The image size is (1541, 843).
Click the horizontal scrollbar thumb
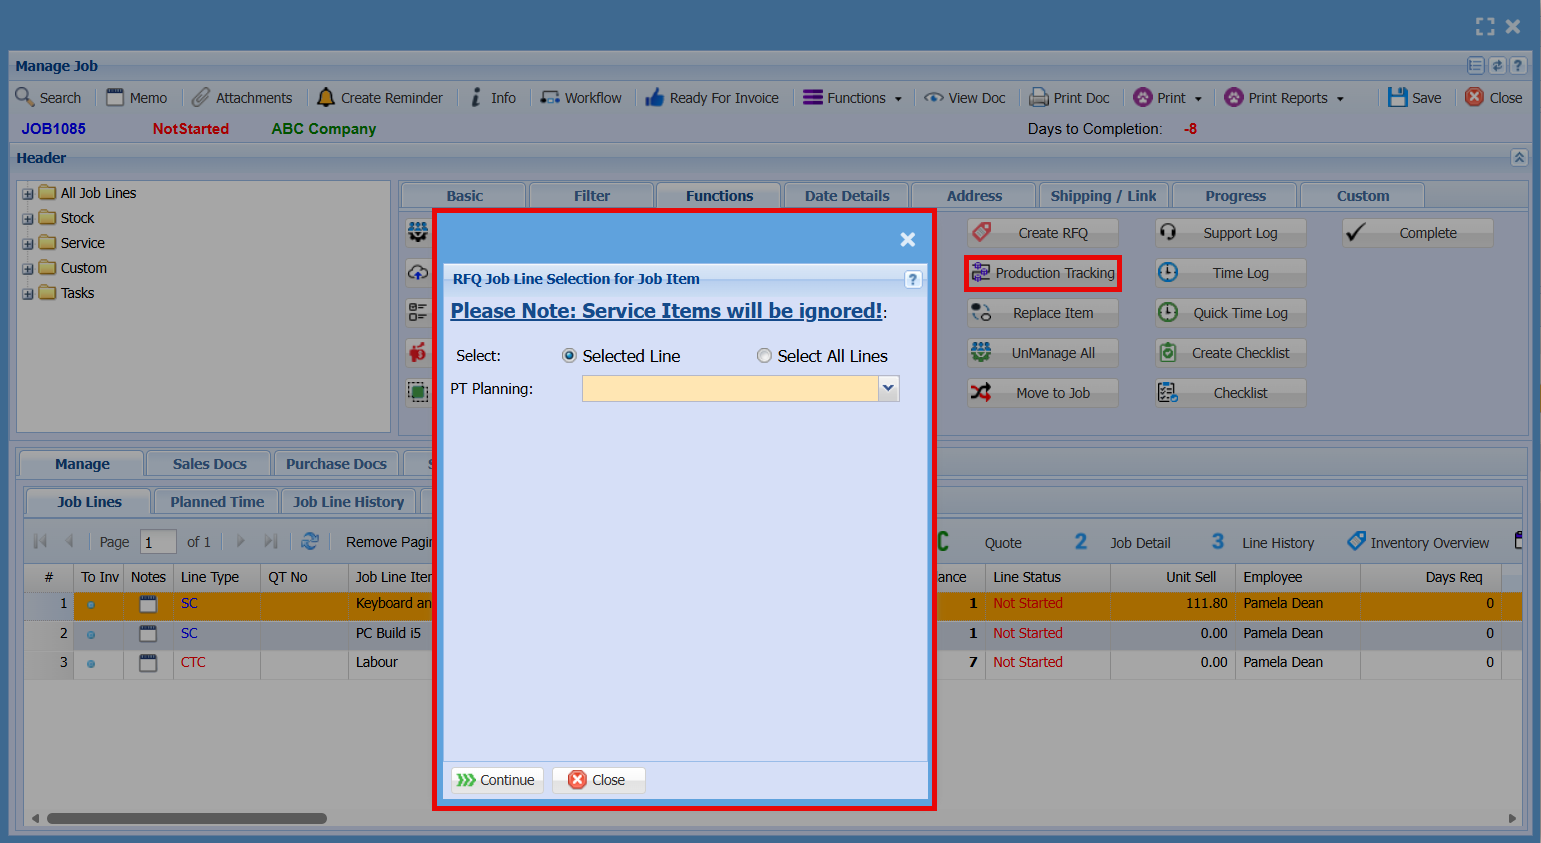[x=187, y=818]
